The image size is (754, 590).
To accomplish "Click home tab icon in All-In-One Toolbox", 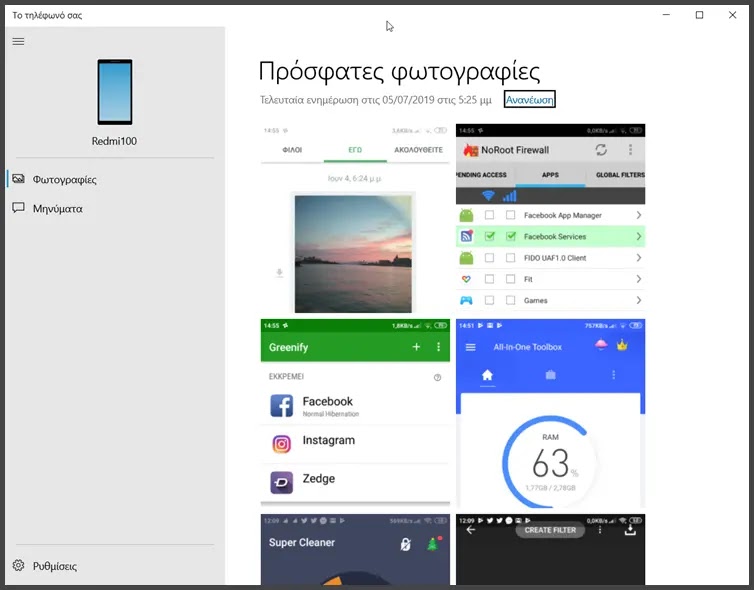I will pos(487,375).
